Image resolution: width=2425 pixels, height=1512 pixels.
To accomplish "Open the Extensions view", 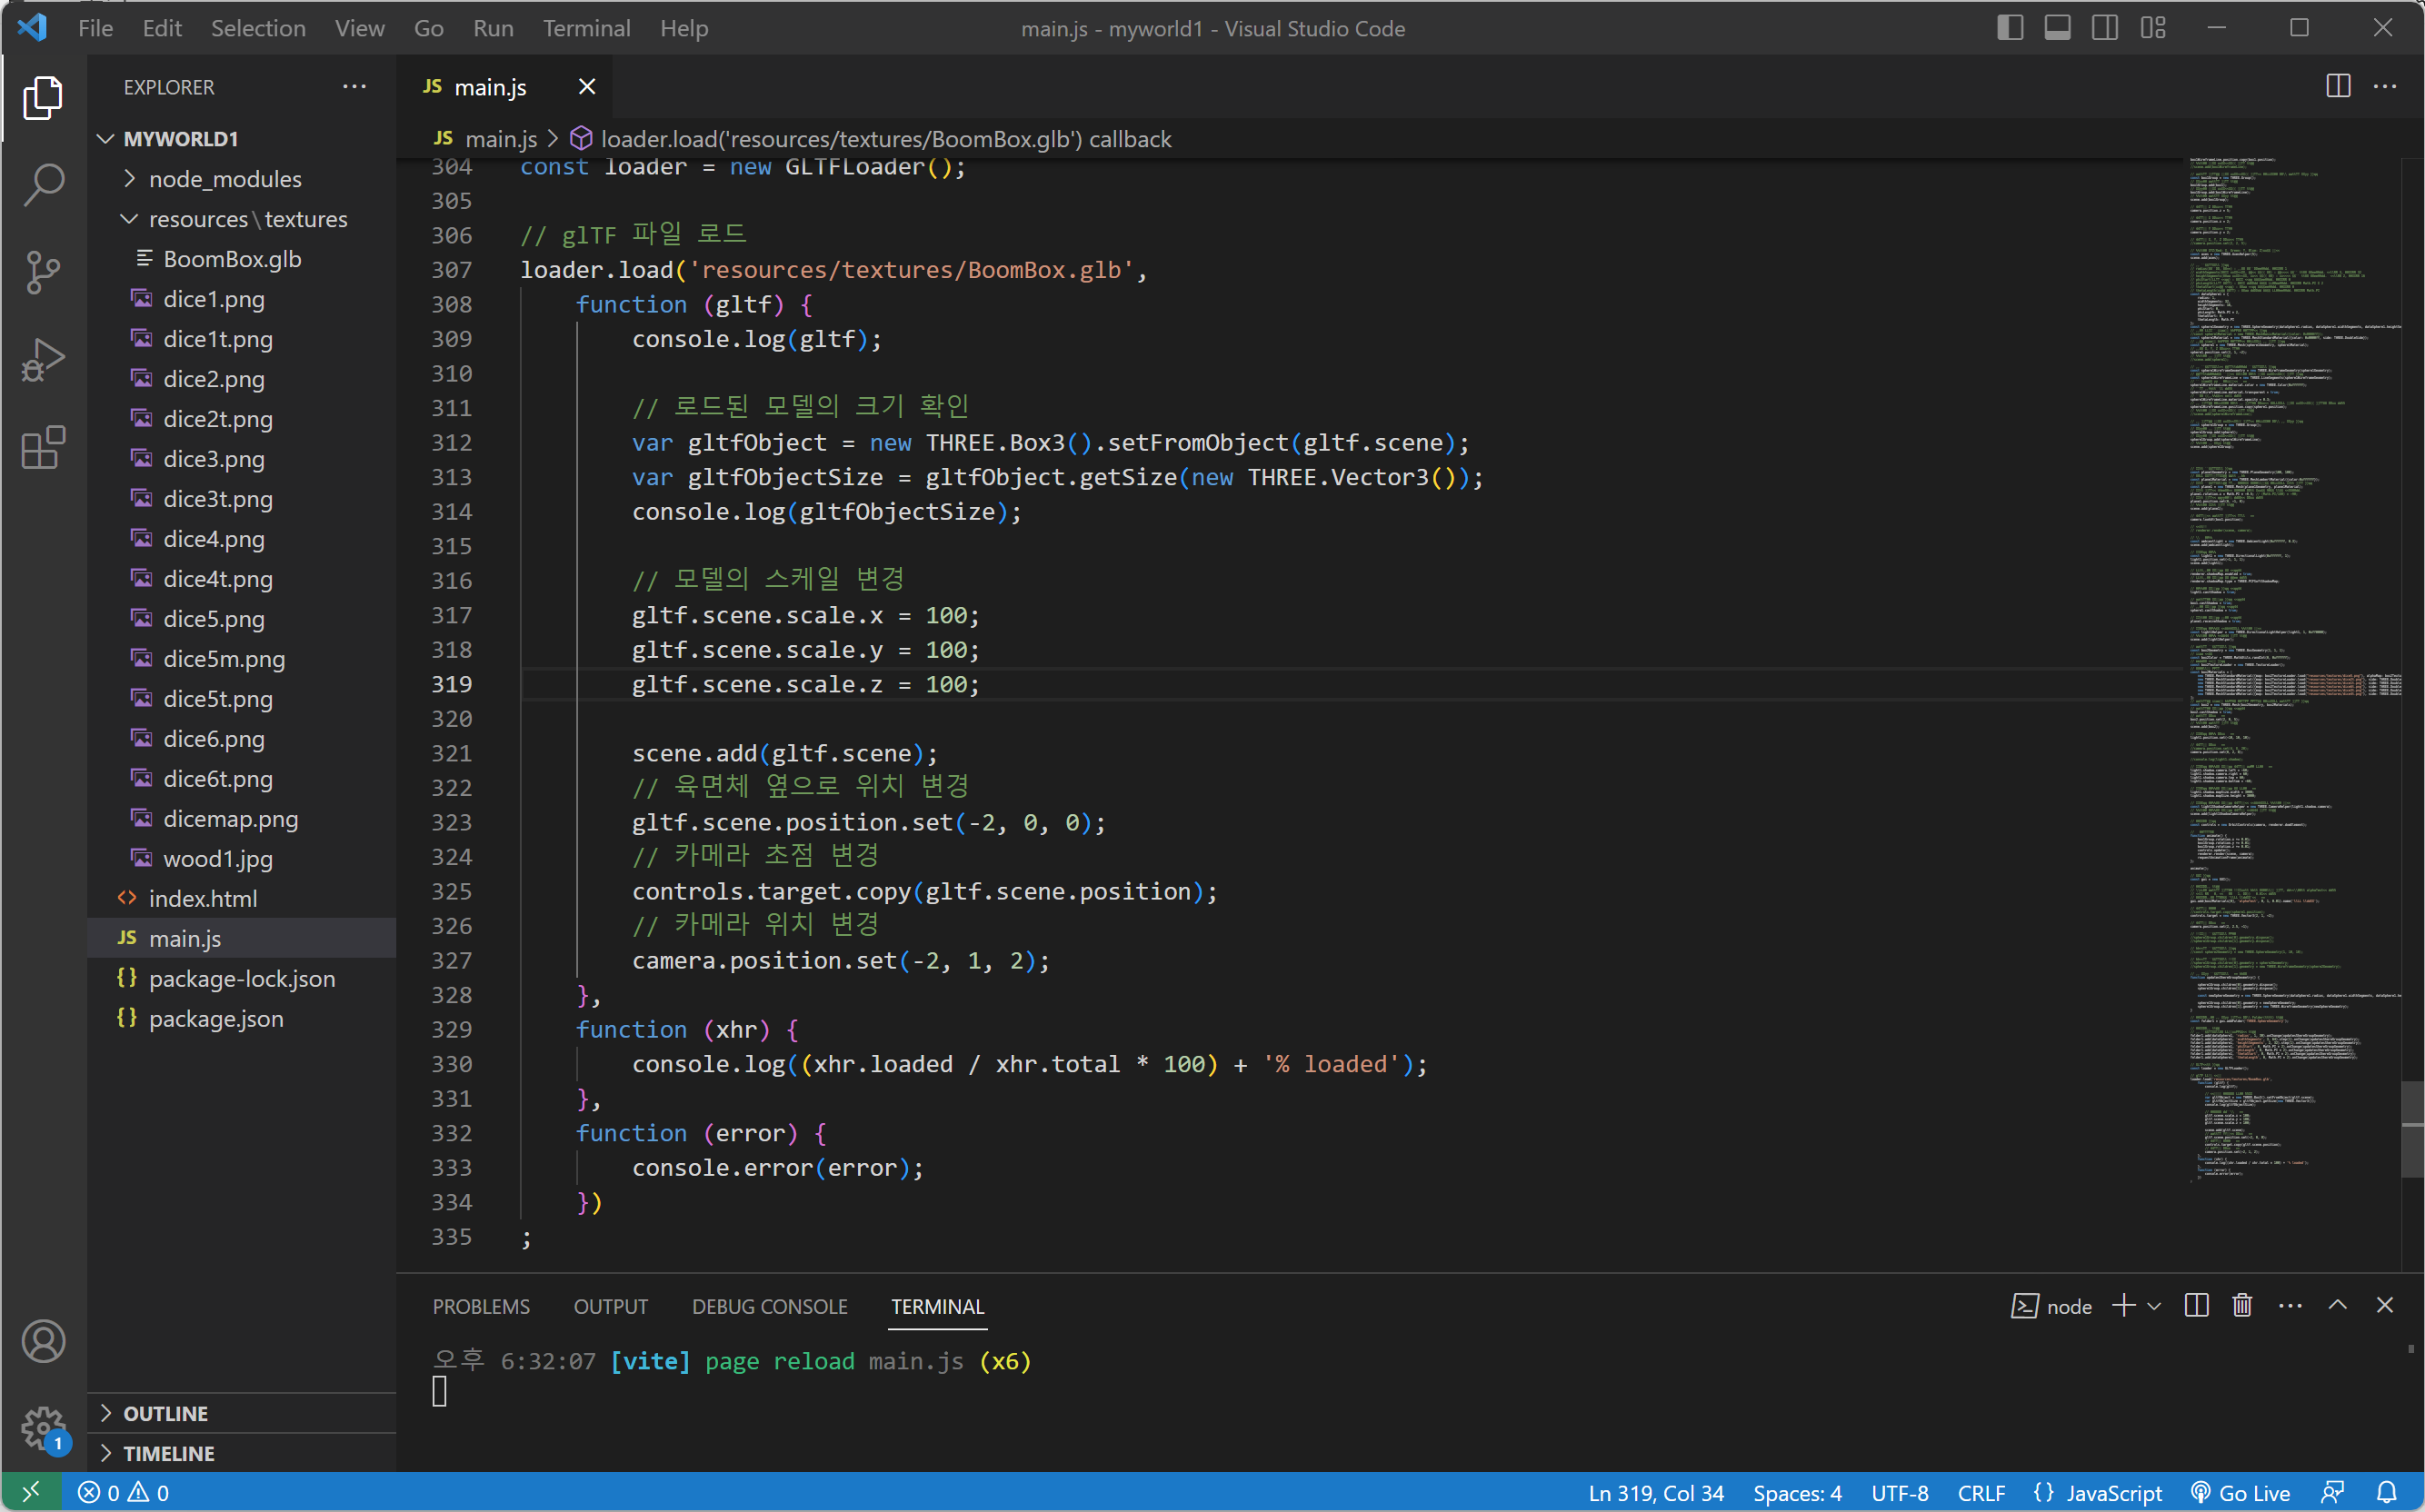I will 43,448.
